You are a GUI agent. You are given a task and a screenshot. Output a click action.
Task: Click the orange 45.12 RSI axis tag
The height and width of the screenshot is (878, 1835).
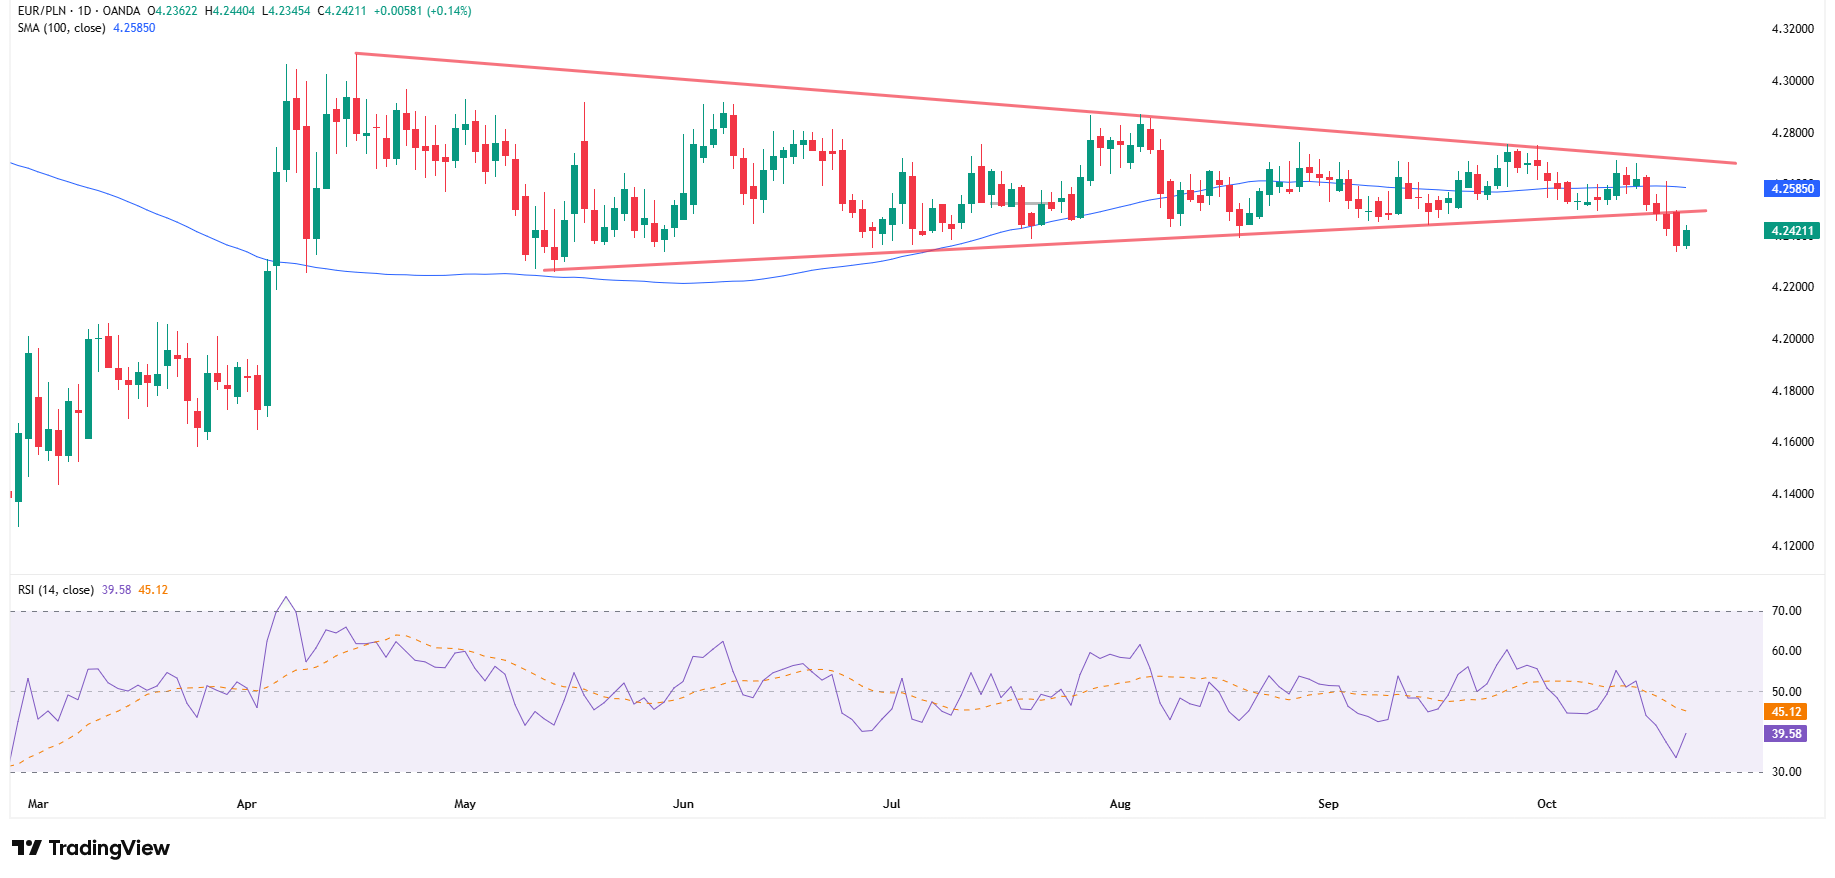(1786, 712)
